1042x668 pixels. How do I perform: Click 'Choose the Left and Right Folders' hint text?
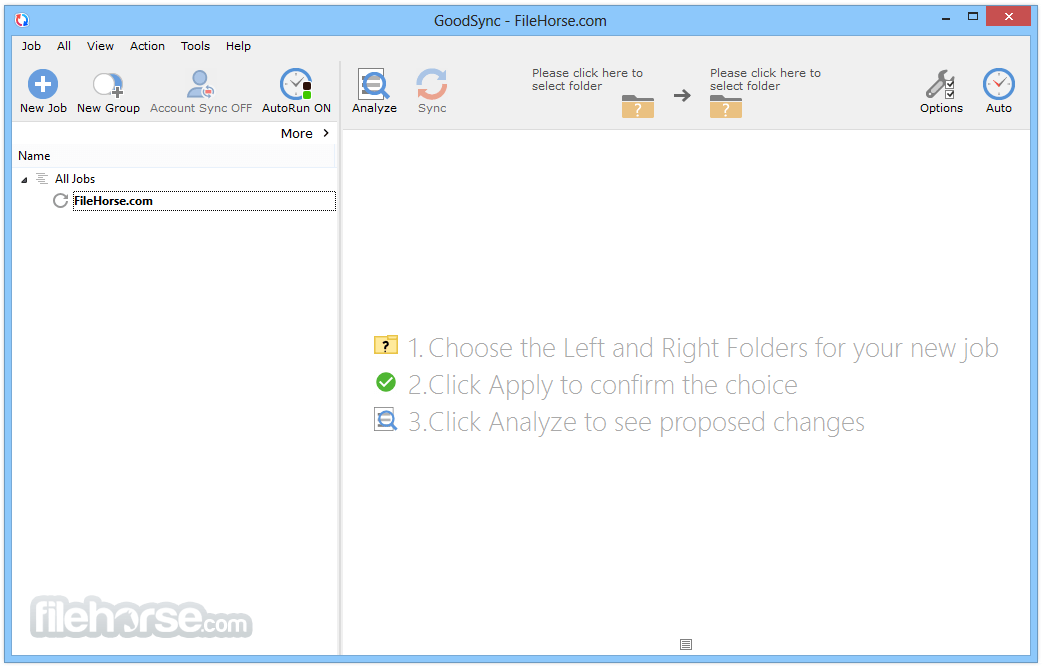(713, 348)
